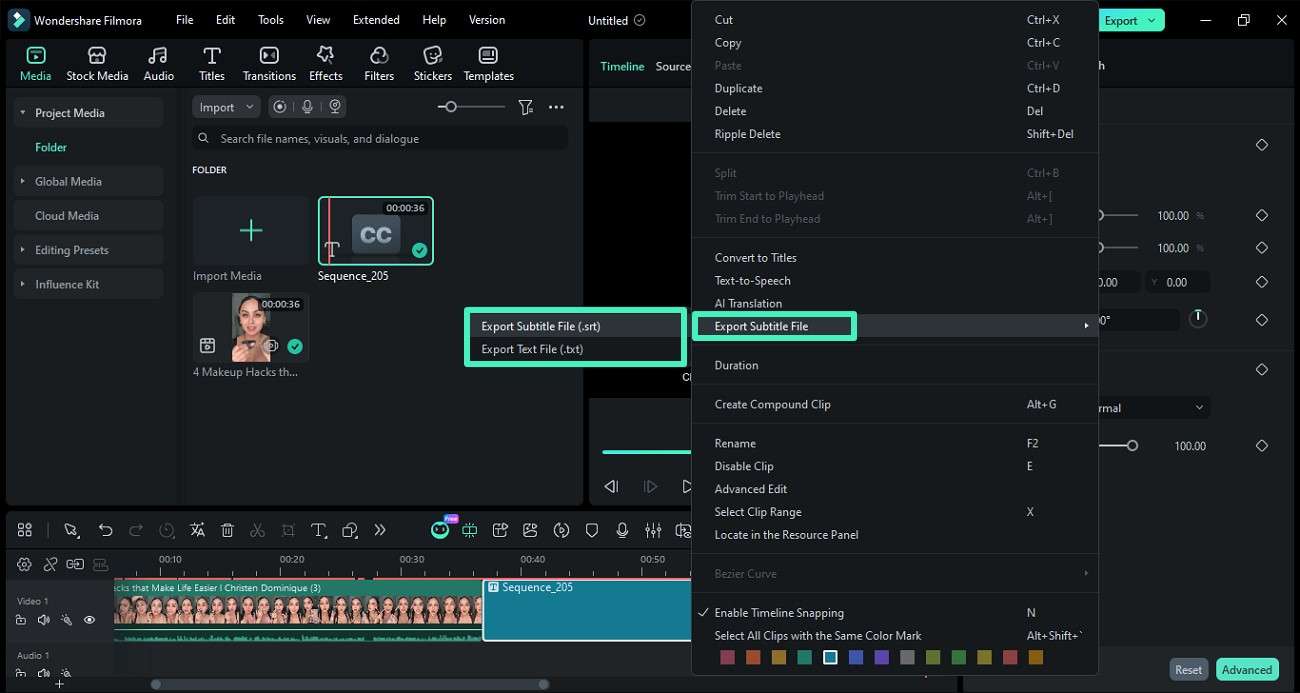Screen dimensions: 1300x693
Task: Expand the Influence Kit section
Action: pos(22,284)
